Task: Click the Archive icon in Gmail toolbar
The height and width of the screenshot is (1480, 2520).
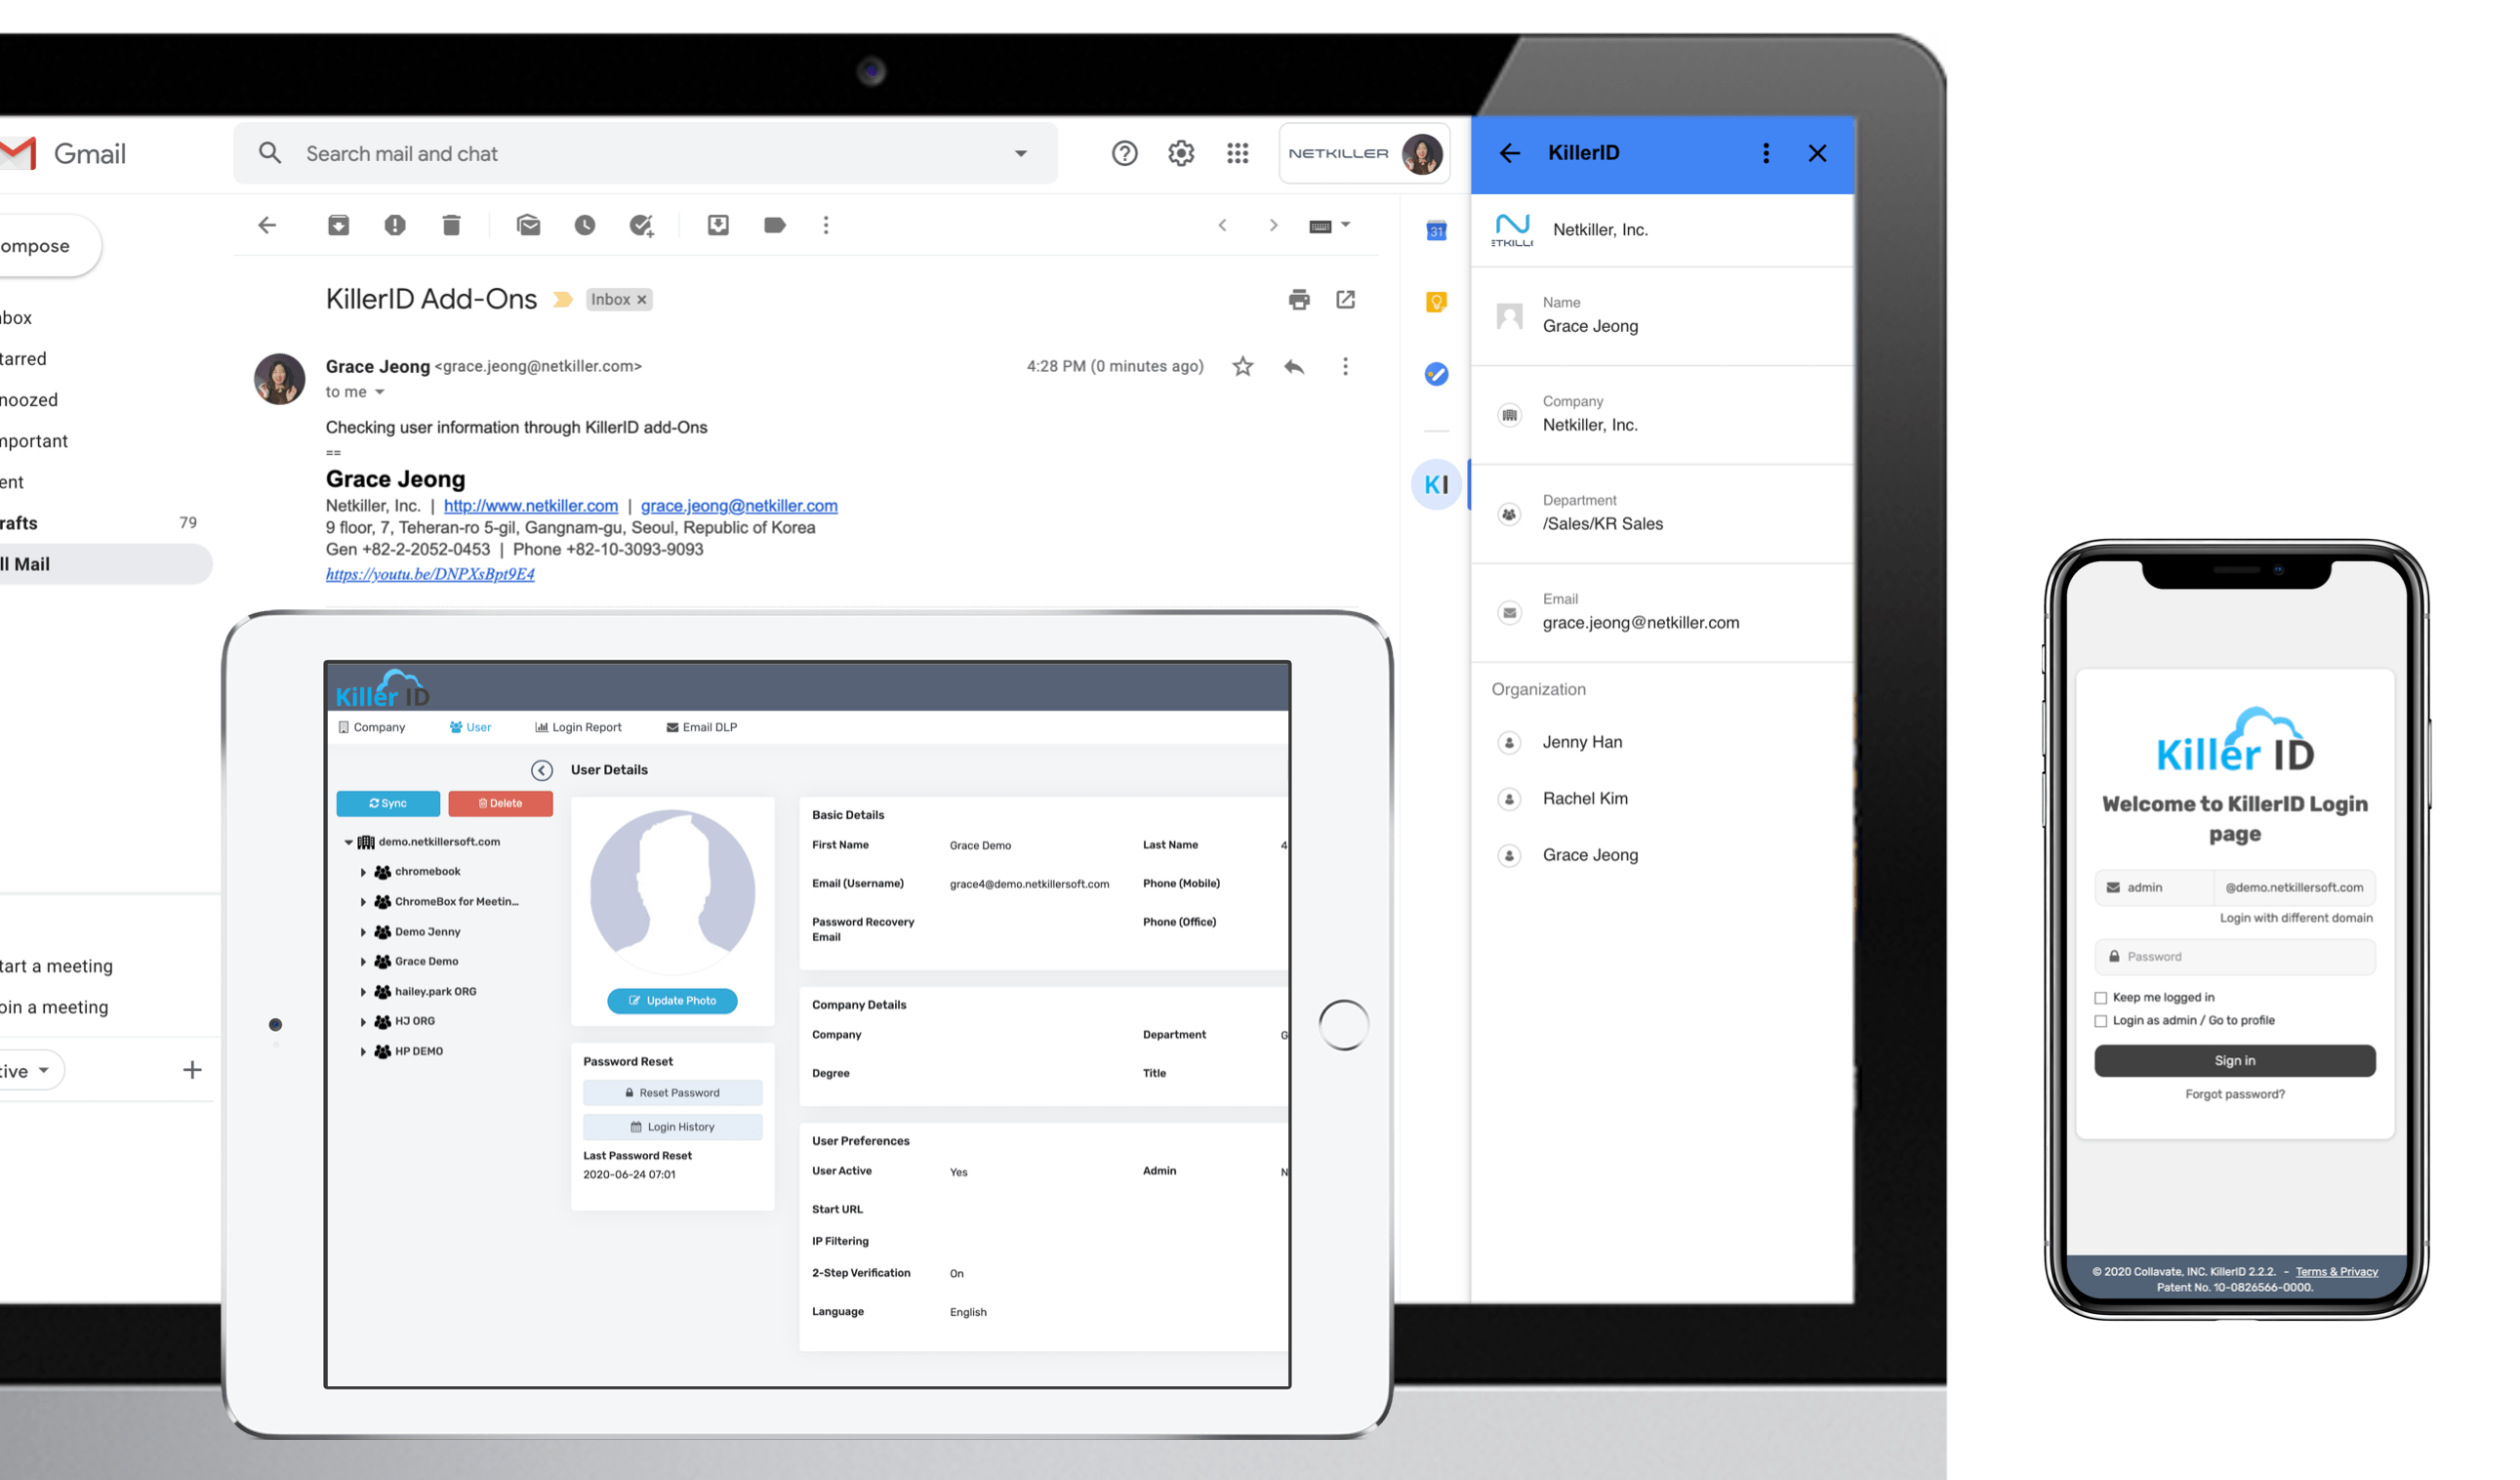Action: pyautogui.click(x=338, y=225)
